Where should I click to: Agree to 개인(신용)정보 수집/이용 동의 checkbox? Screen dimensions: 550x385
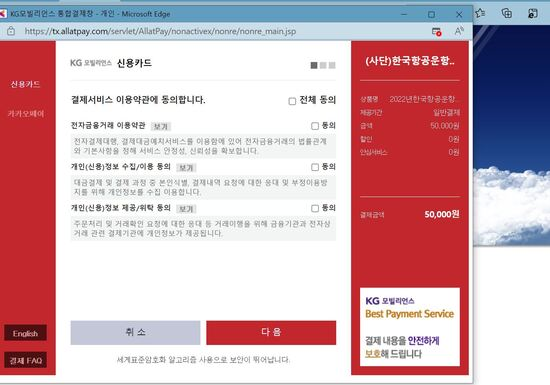pos(315,167)
